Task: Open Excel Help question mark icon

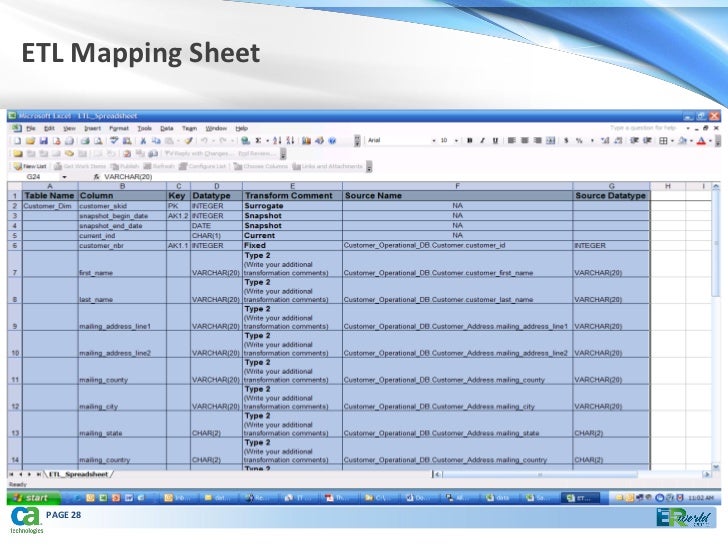Action: 332,141
